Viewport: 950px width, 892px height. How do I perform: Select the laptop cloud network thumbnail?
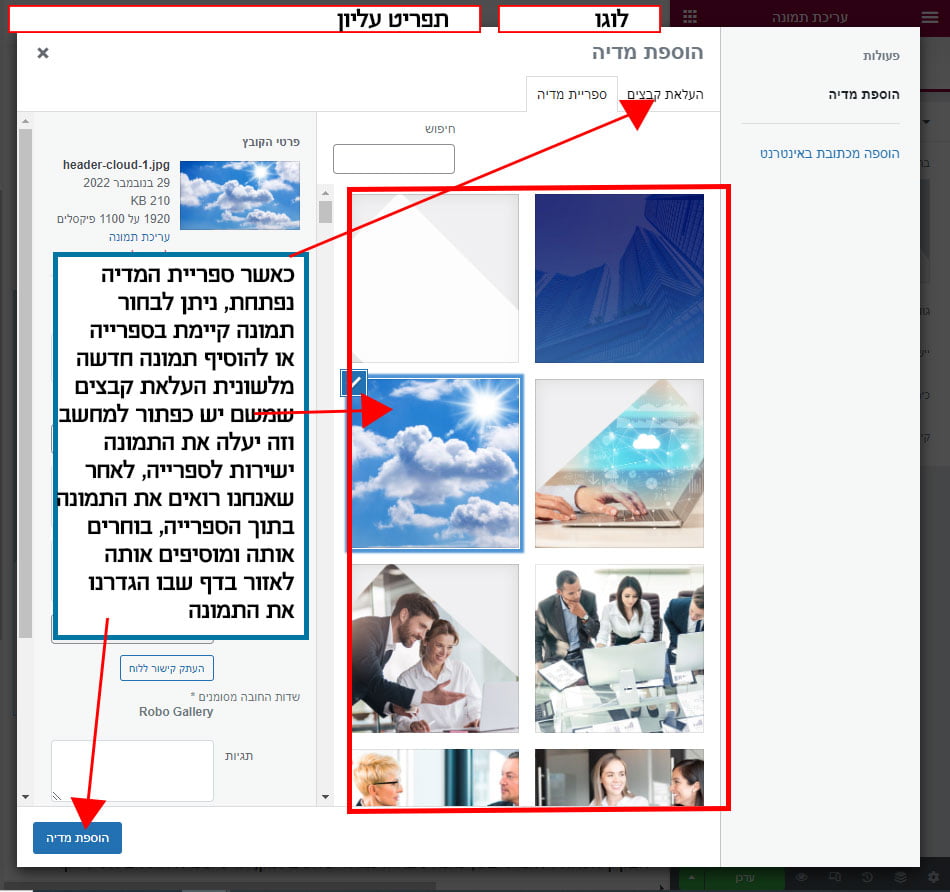tap(619, 463)
